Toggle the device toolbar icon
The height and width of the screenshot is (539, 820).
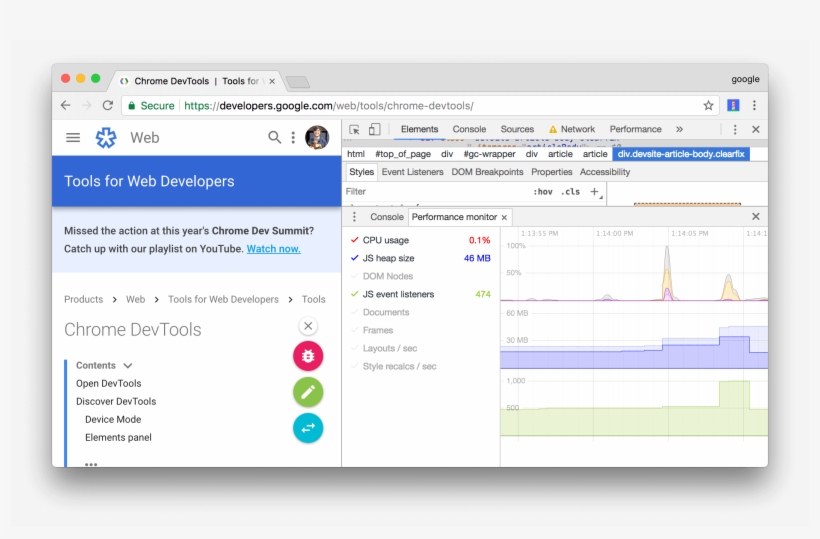point(374,129)
